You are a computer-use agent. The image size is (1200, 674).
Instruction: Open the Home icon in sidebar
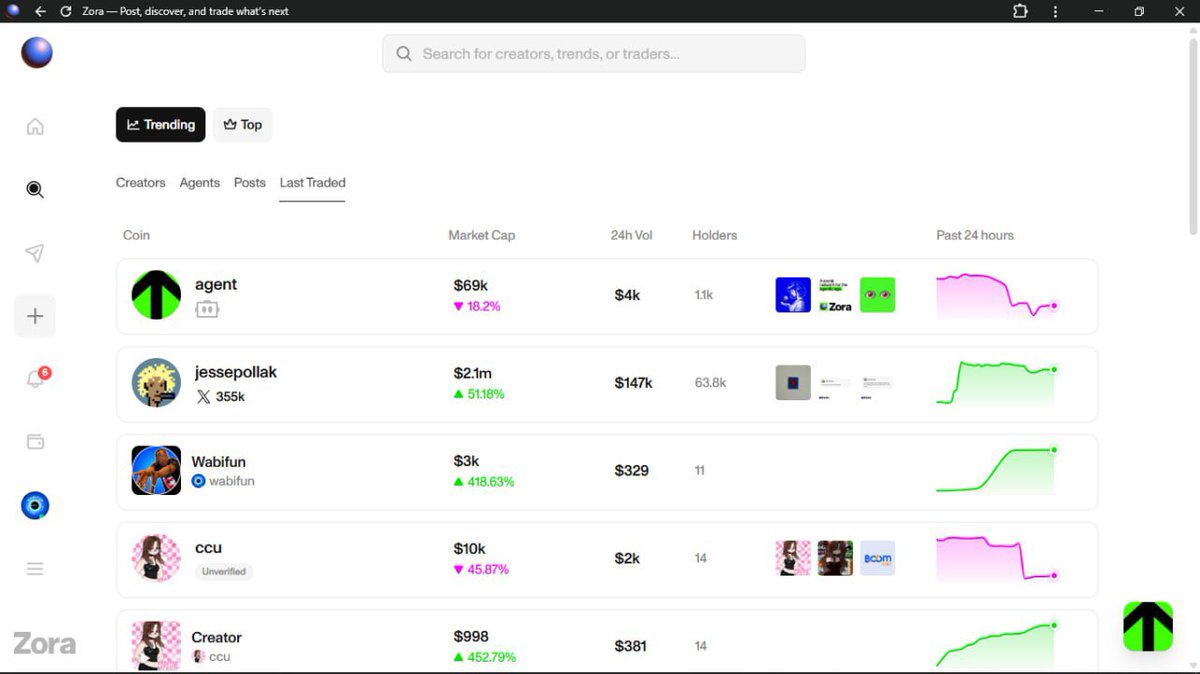[x=35, y=127]
